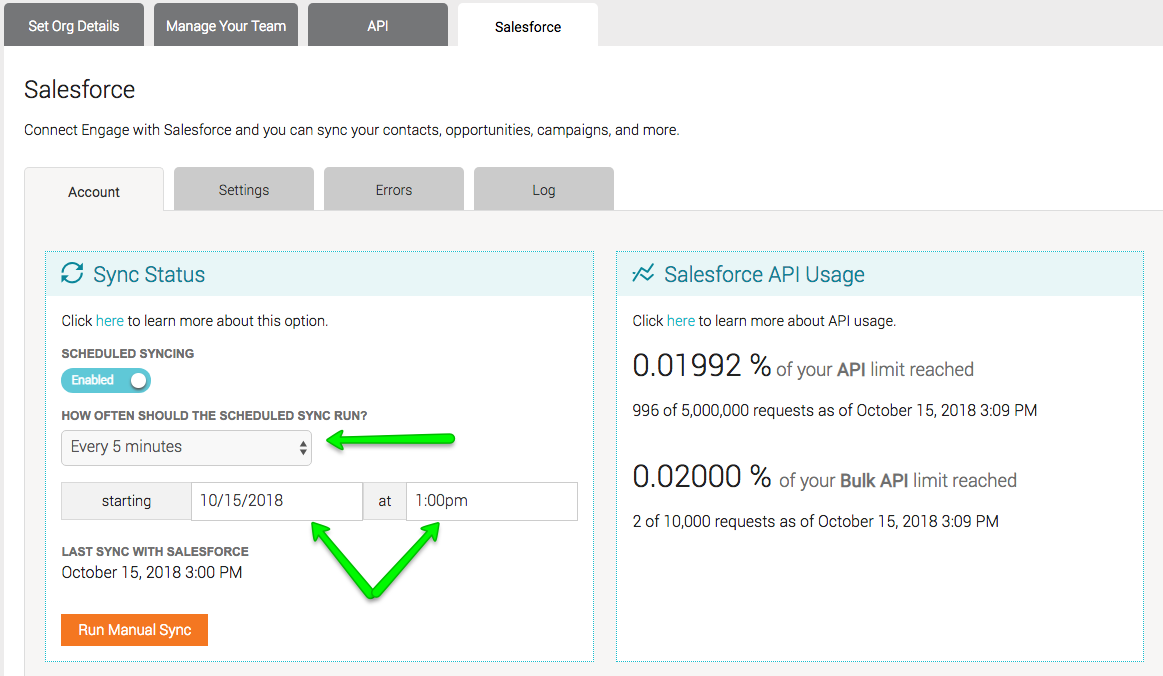Open the Set Org Details tab
The height and width of the screenshot is (676, 1163).
point(73,26)
